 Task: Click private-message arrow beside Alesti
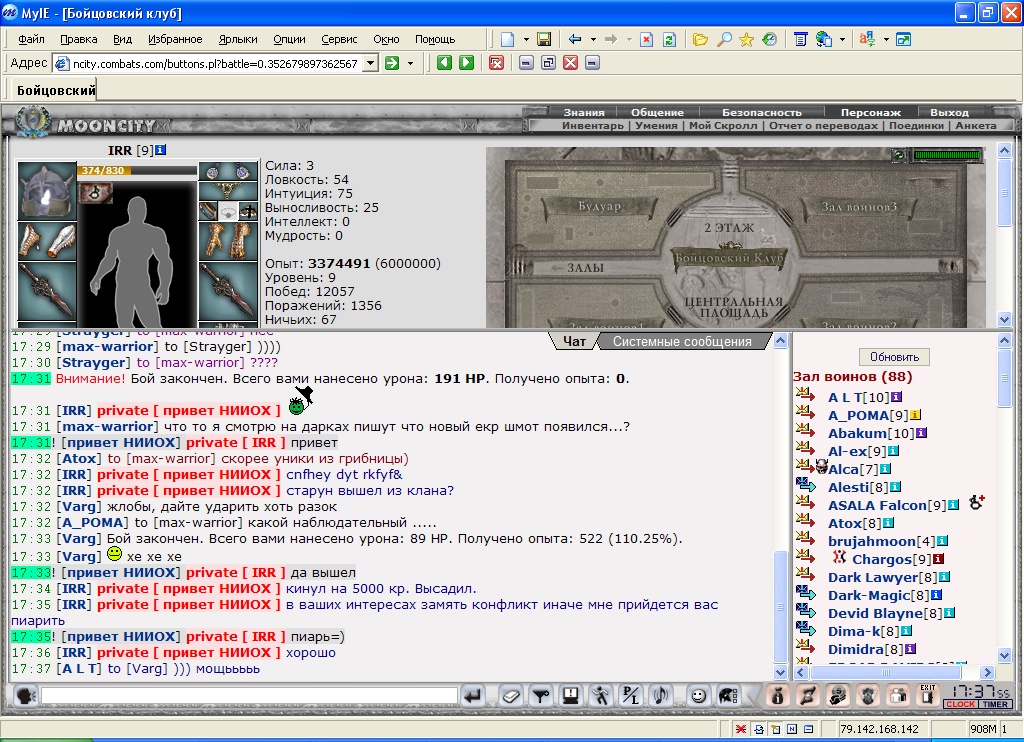(806, 485)
